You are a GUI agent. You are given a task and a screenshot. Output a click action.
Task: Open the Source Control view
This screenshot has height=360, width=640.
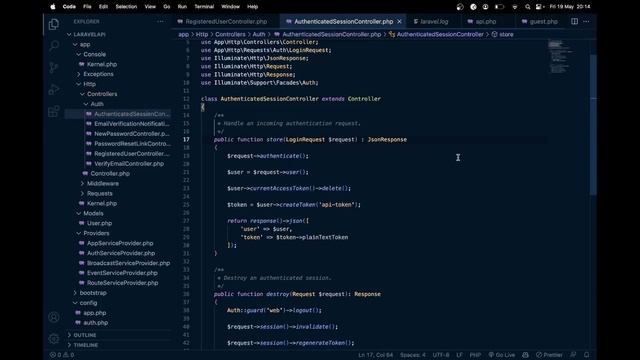pyautogui.click(x=53, y=67)
